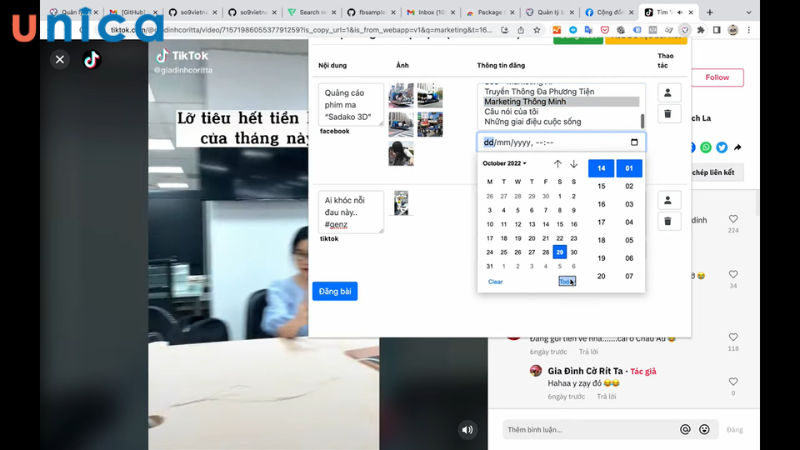
Task: Like the comment with 34 likes
Action: click(733, 274)
